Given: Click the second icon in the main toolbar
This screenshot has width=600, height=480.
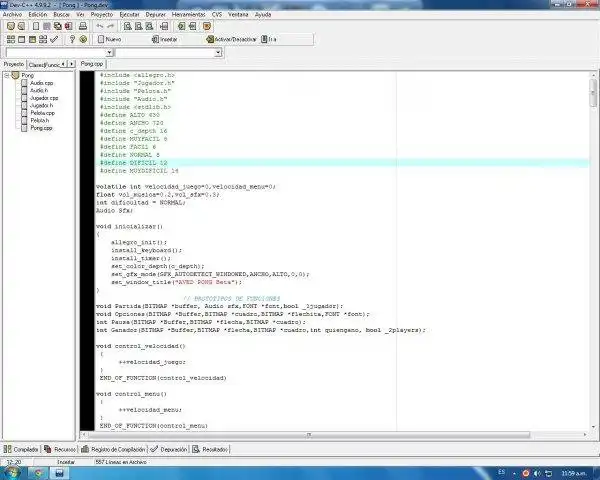Looking at the screenshot, I should click(x=21, y=26).
